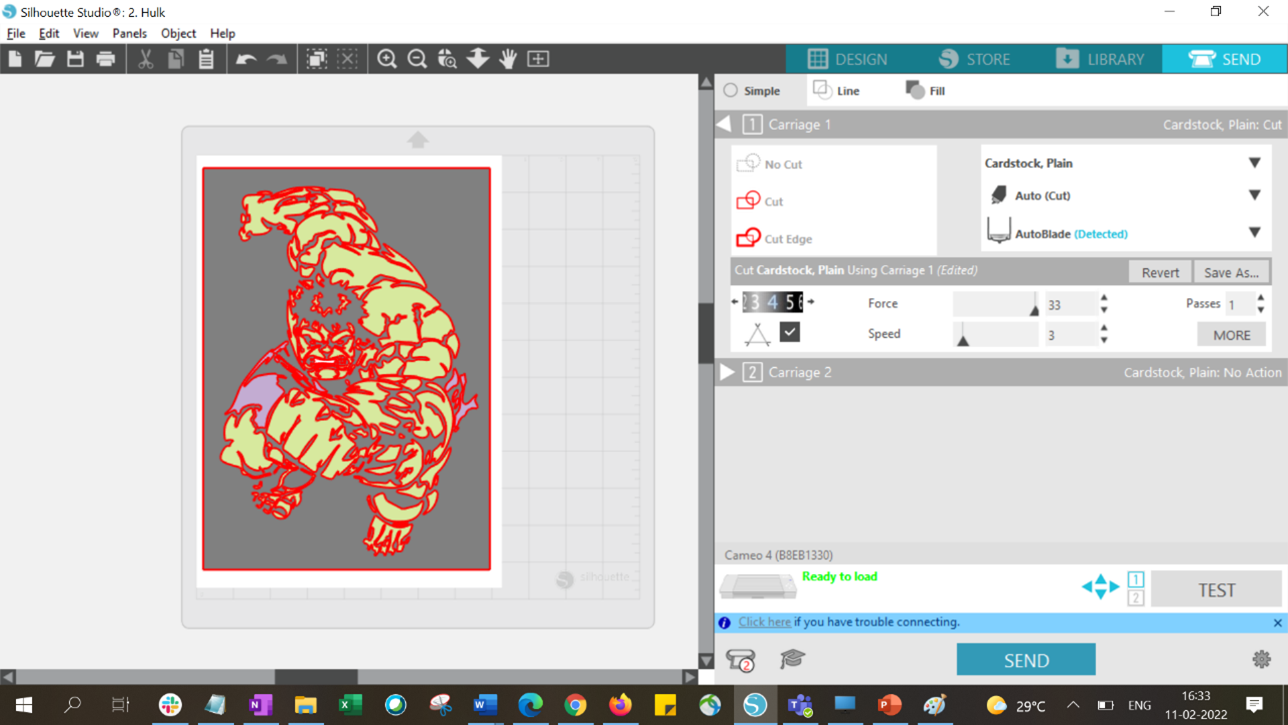
Task: Click the Speed slider track
Action: 996,334
